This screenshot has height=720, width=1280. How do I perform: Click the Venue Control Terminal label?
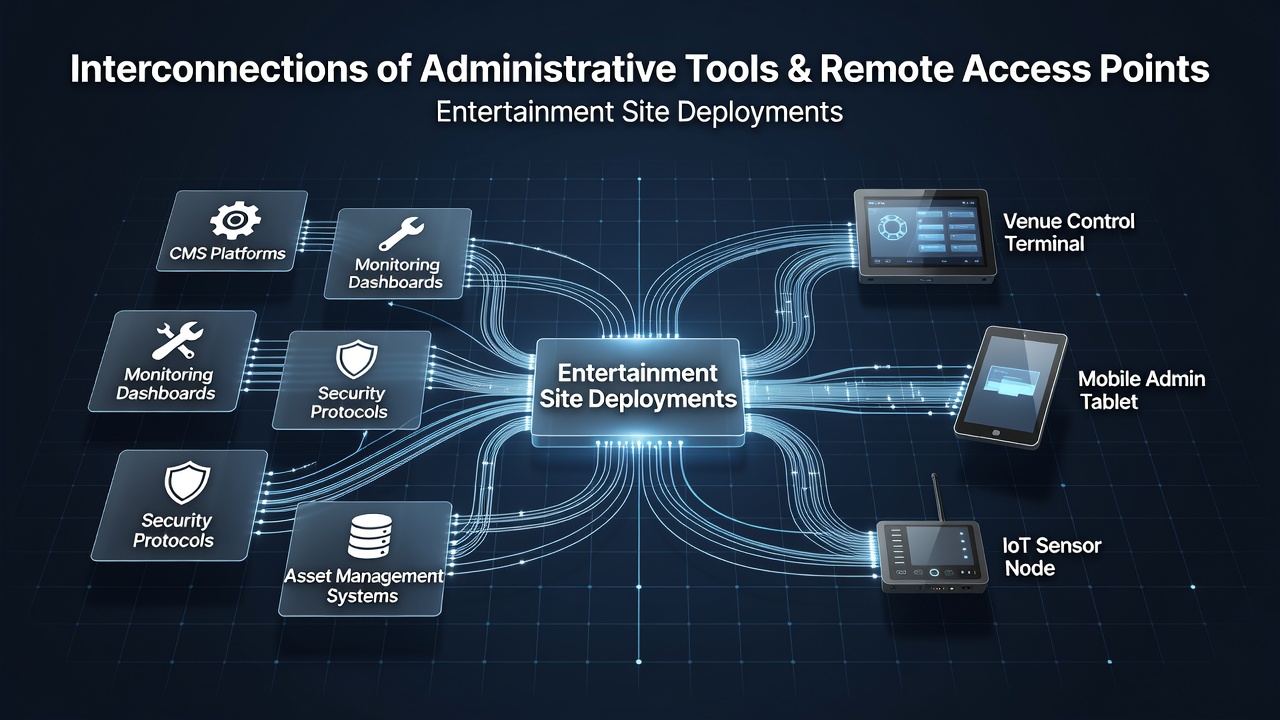(x=1069, y=232)
